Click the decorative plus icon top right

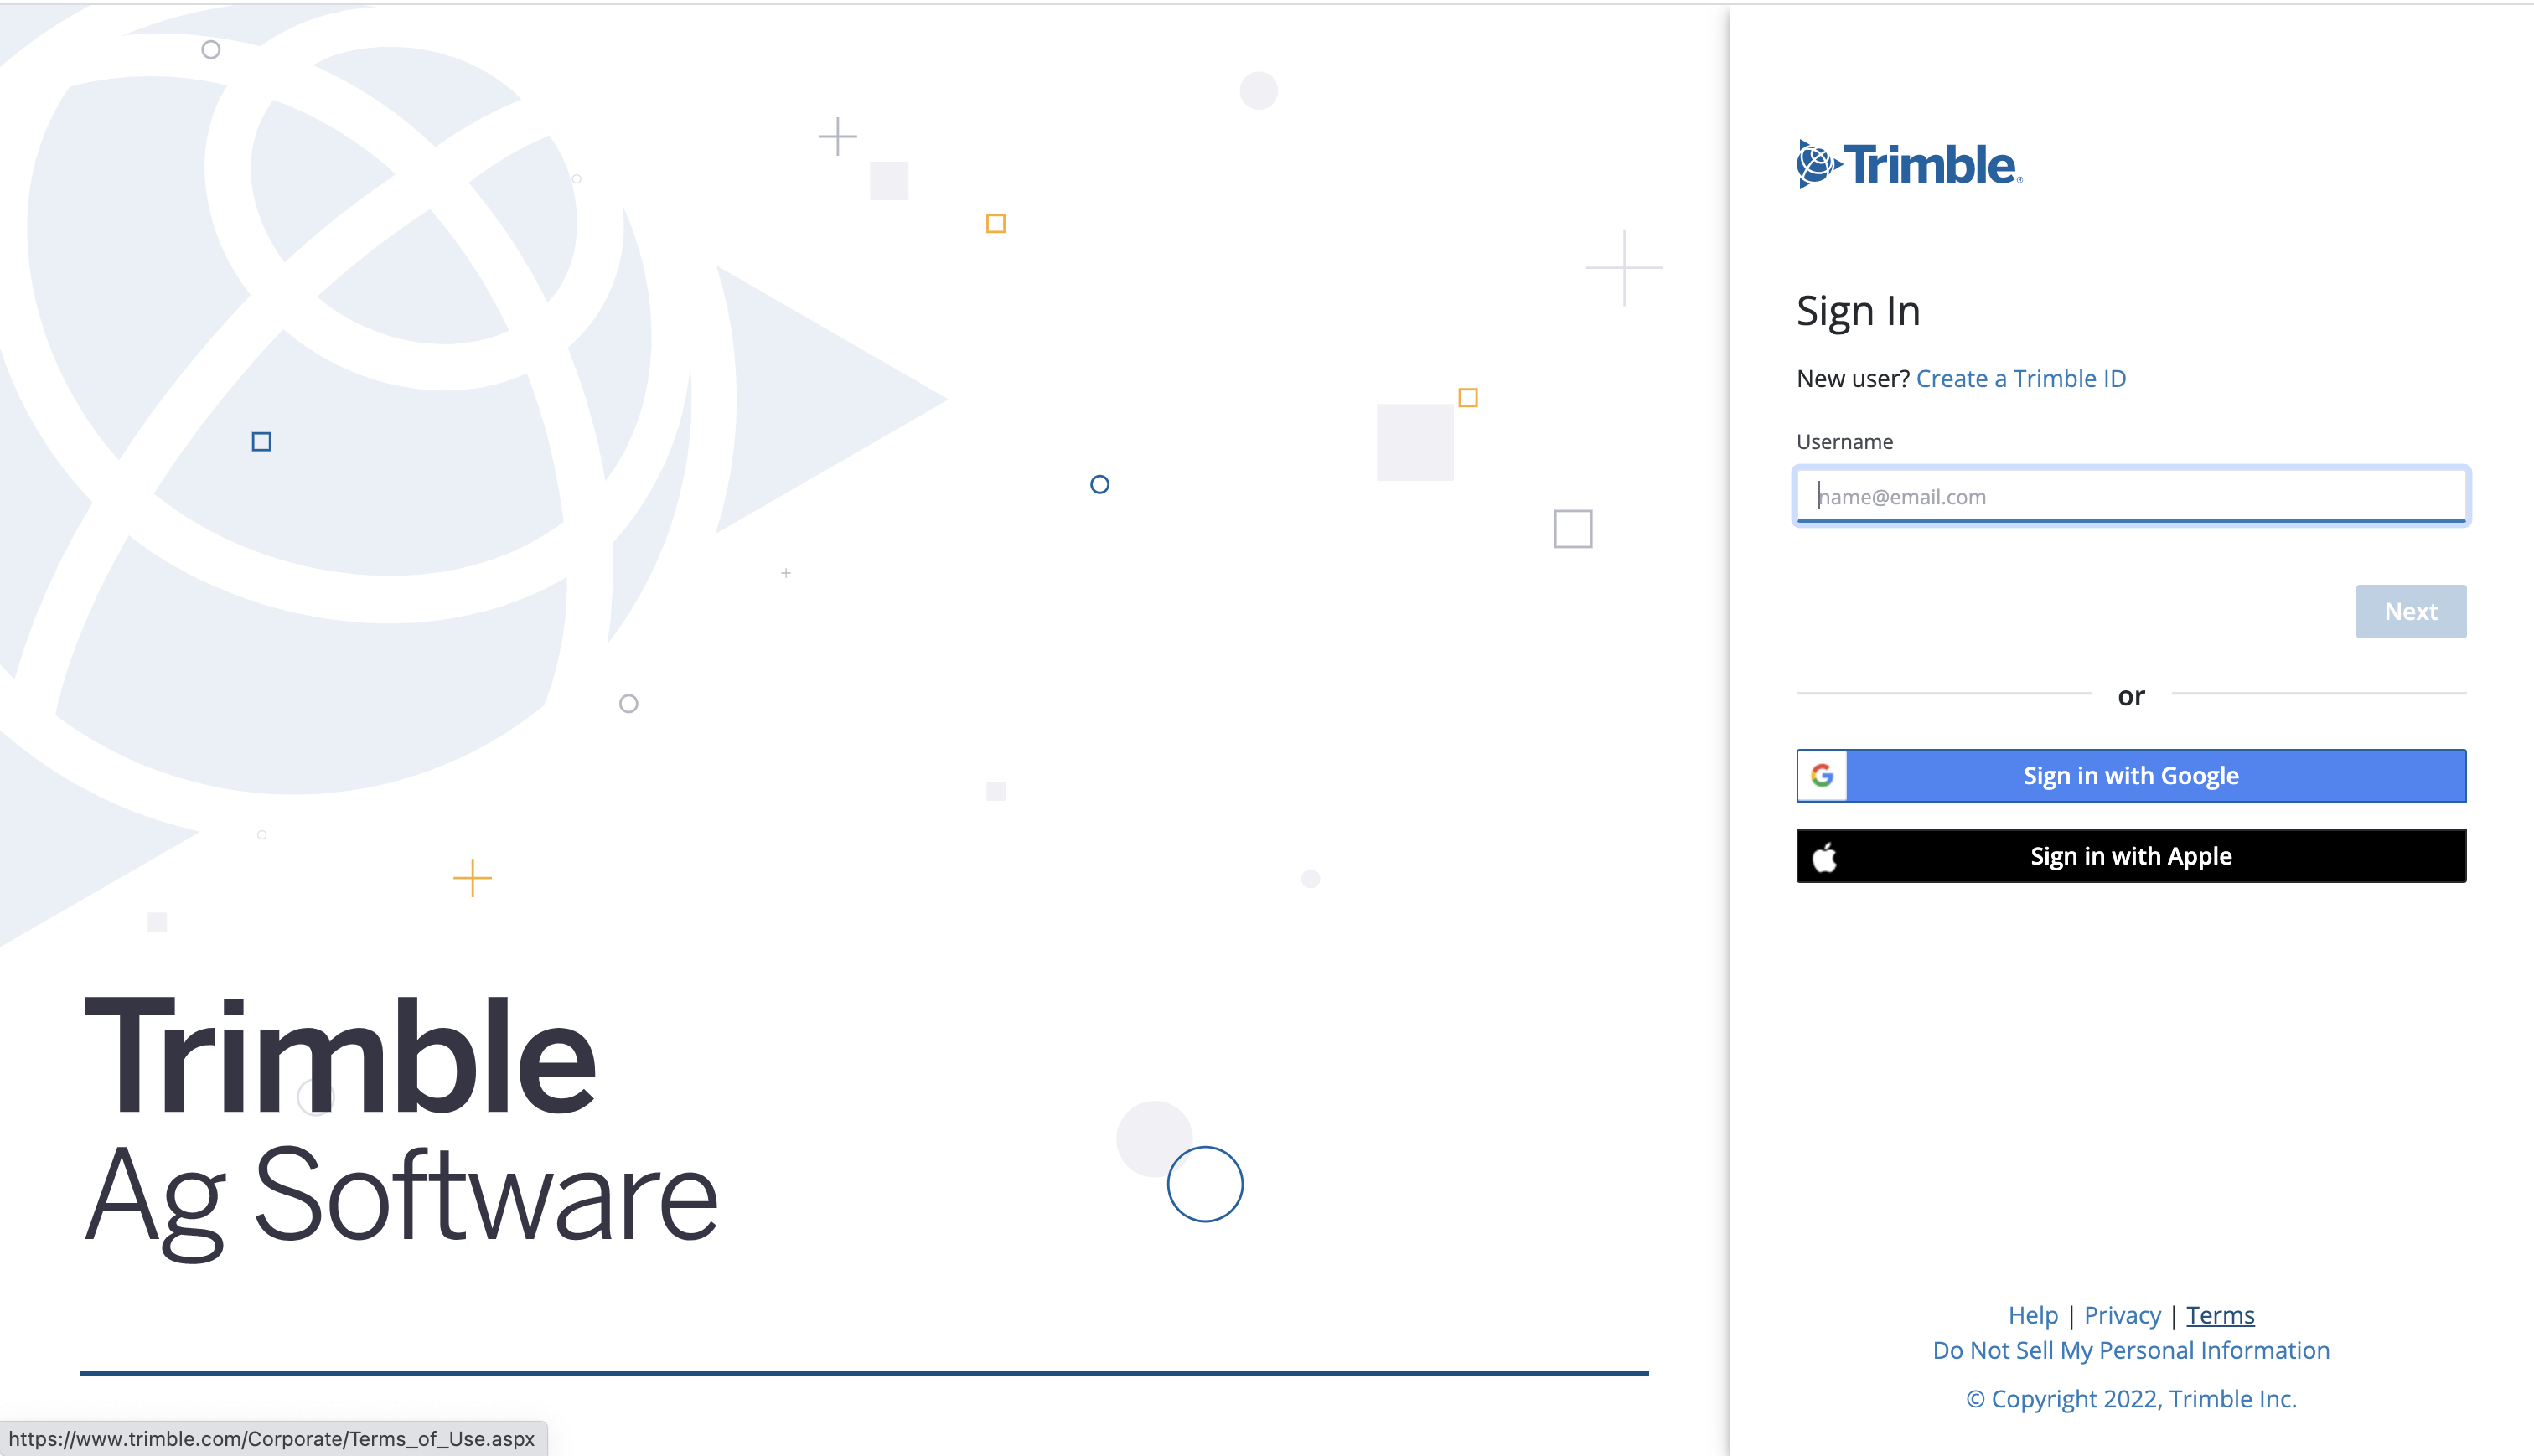(1627, 270)
